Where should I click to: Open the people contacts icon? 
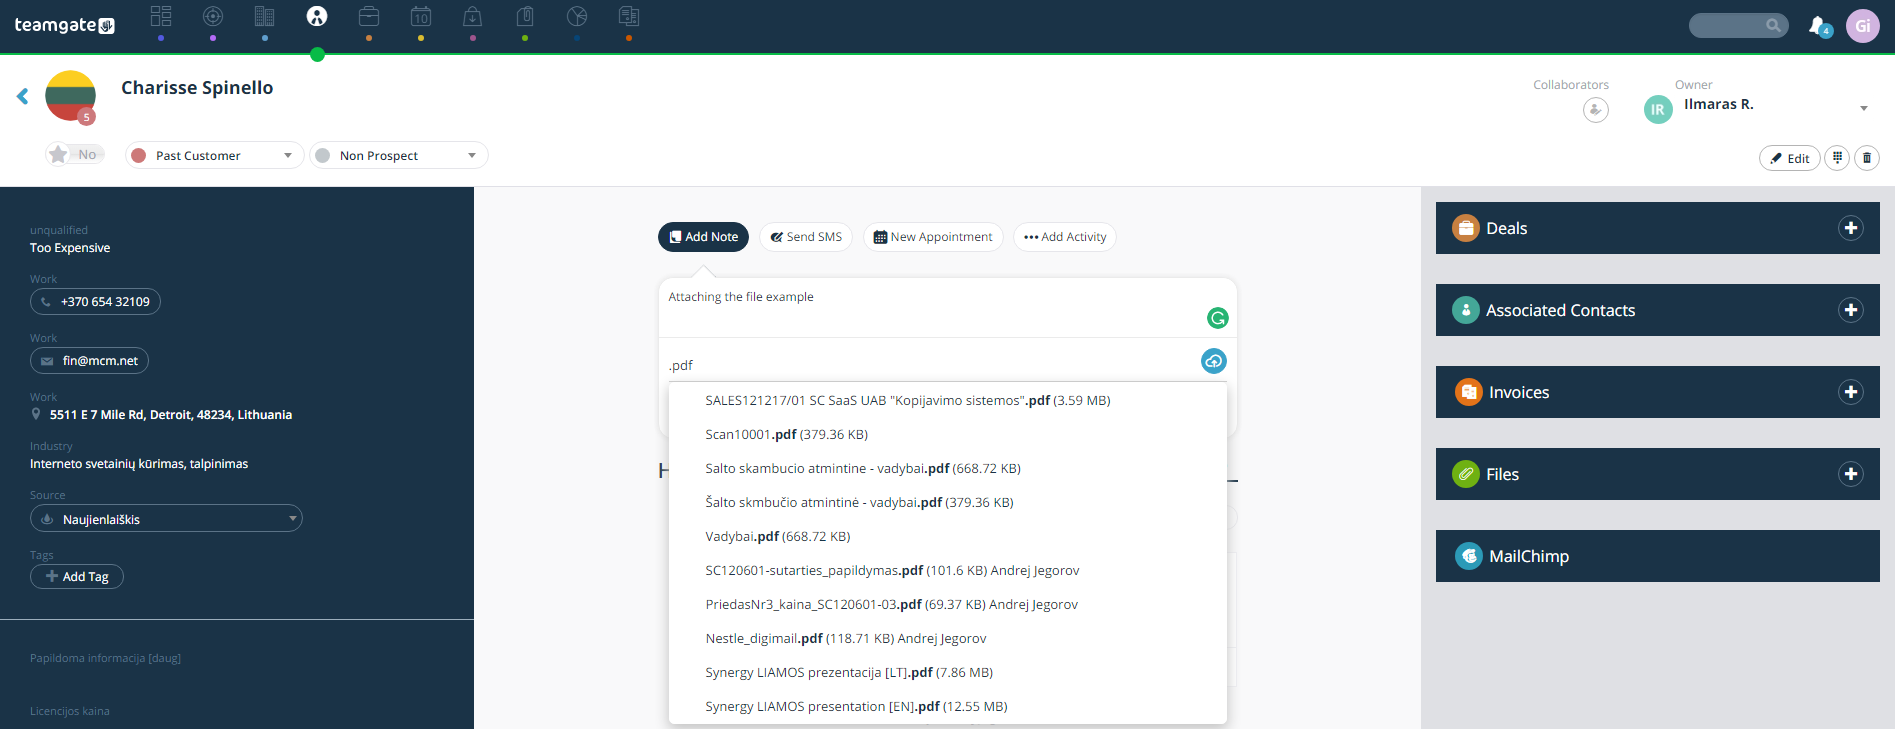pyautogui.click(x=317, y=17)
